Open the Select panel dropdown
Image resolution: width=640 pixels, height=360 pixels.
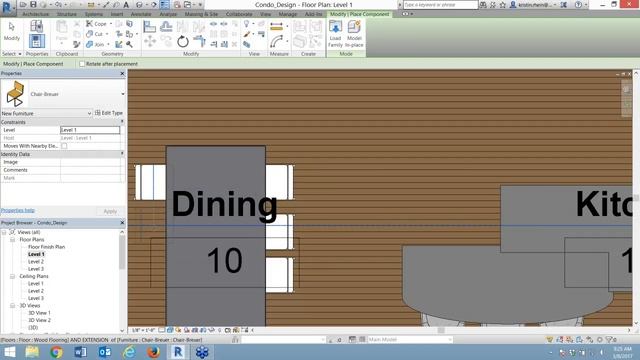pos(11,54)
